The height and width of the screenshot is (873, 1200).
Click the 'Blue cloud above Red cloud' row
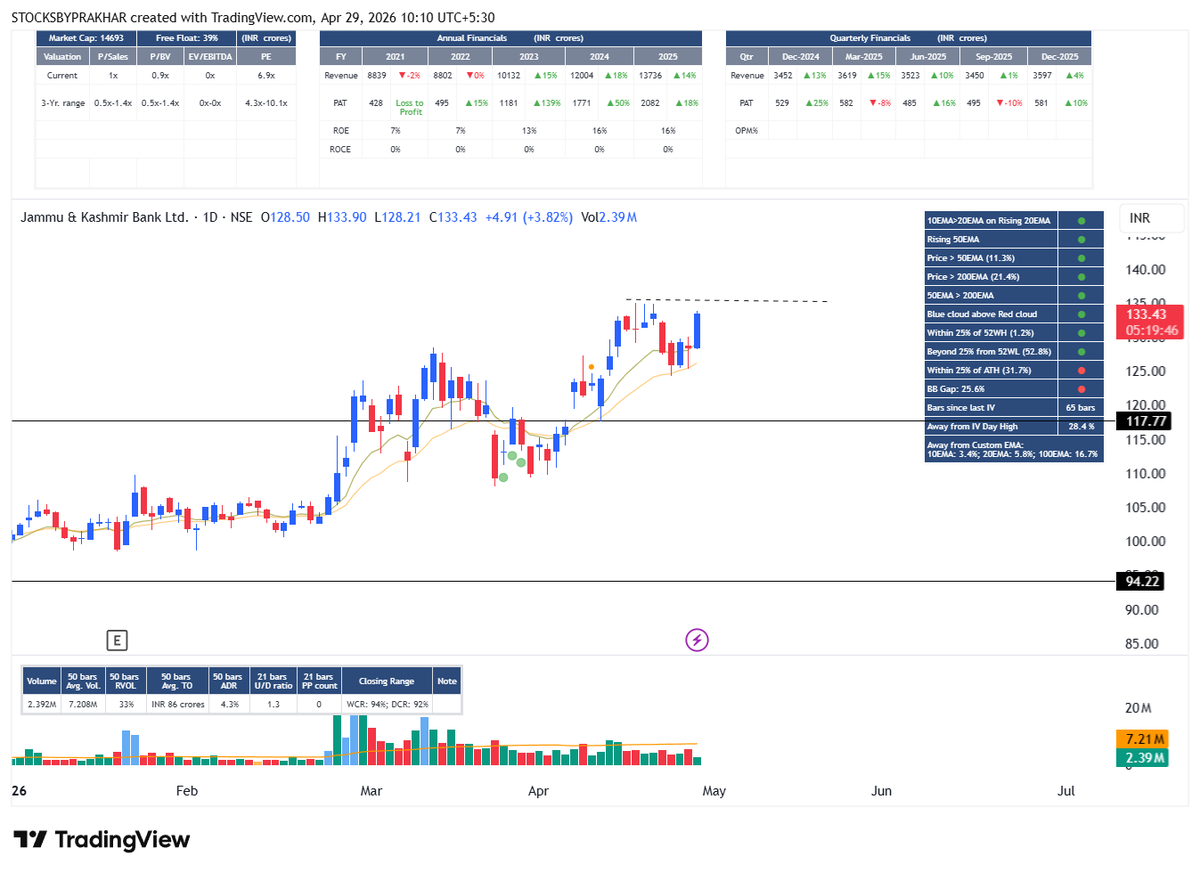(1014, 314)
